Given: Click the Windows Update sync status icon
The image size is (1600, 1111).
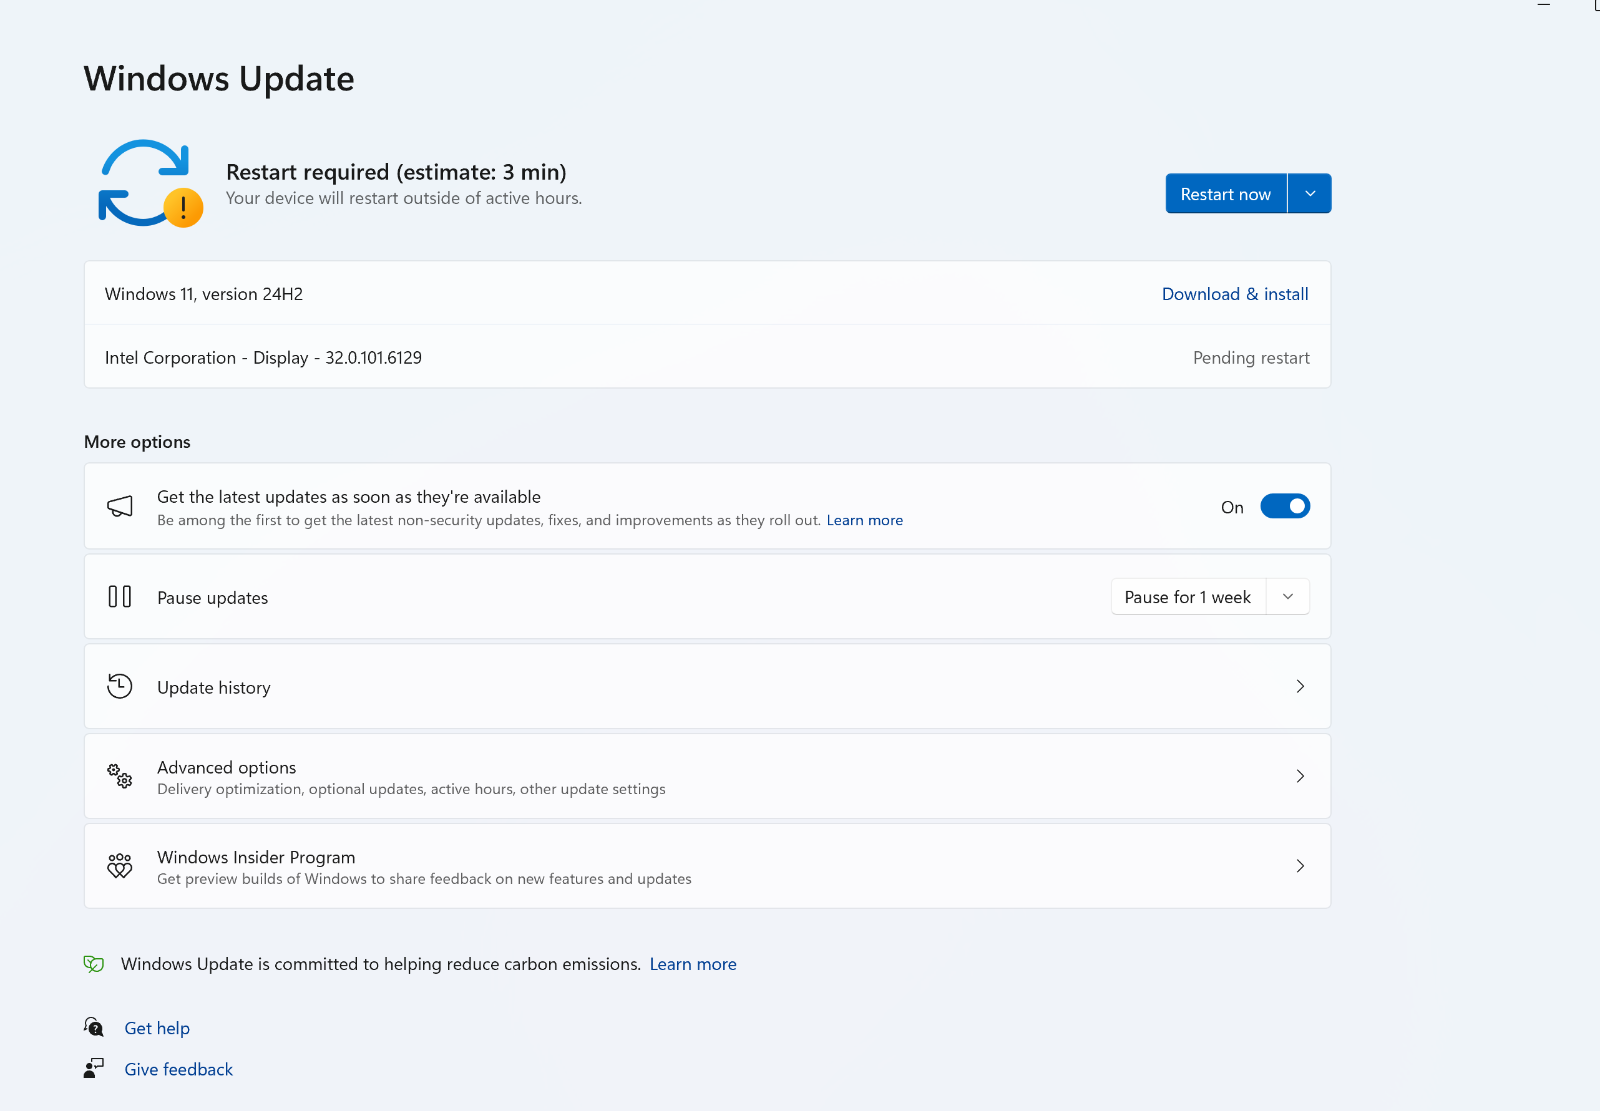Looking at the screenshot, I should click(150, 183).
